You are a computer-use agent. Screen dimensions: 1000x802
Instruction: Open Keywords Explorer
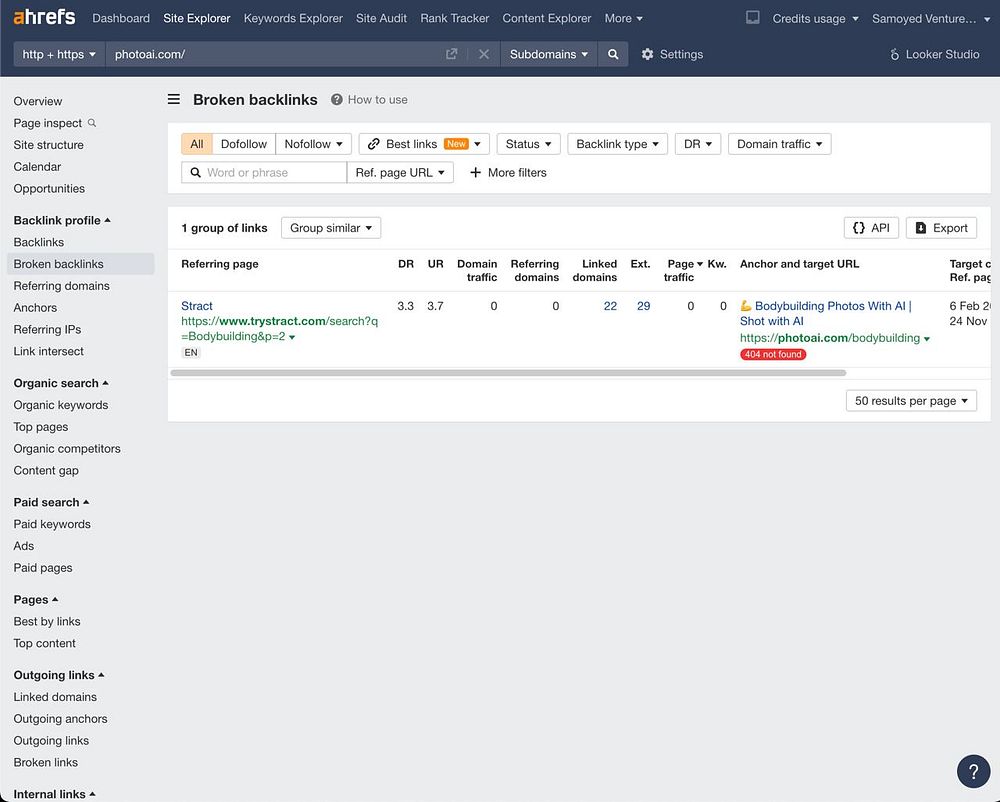point(293,18)
